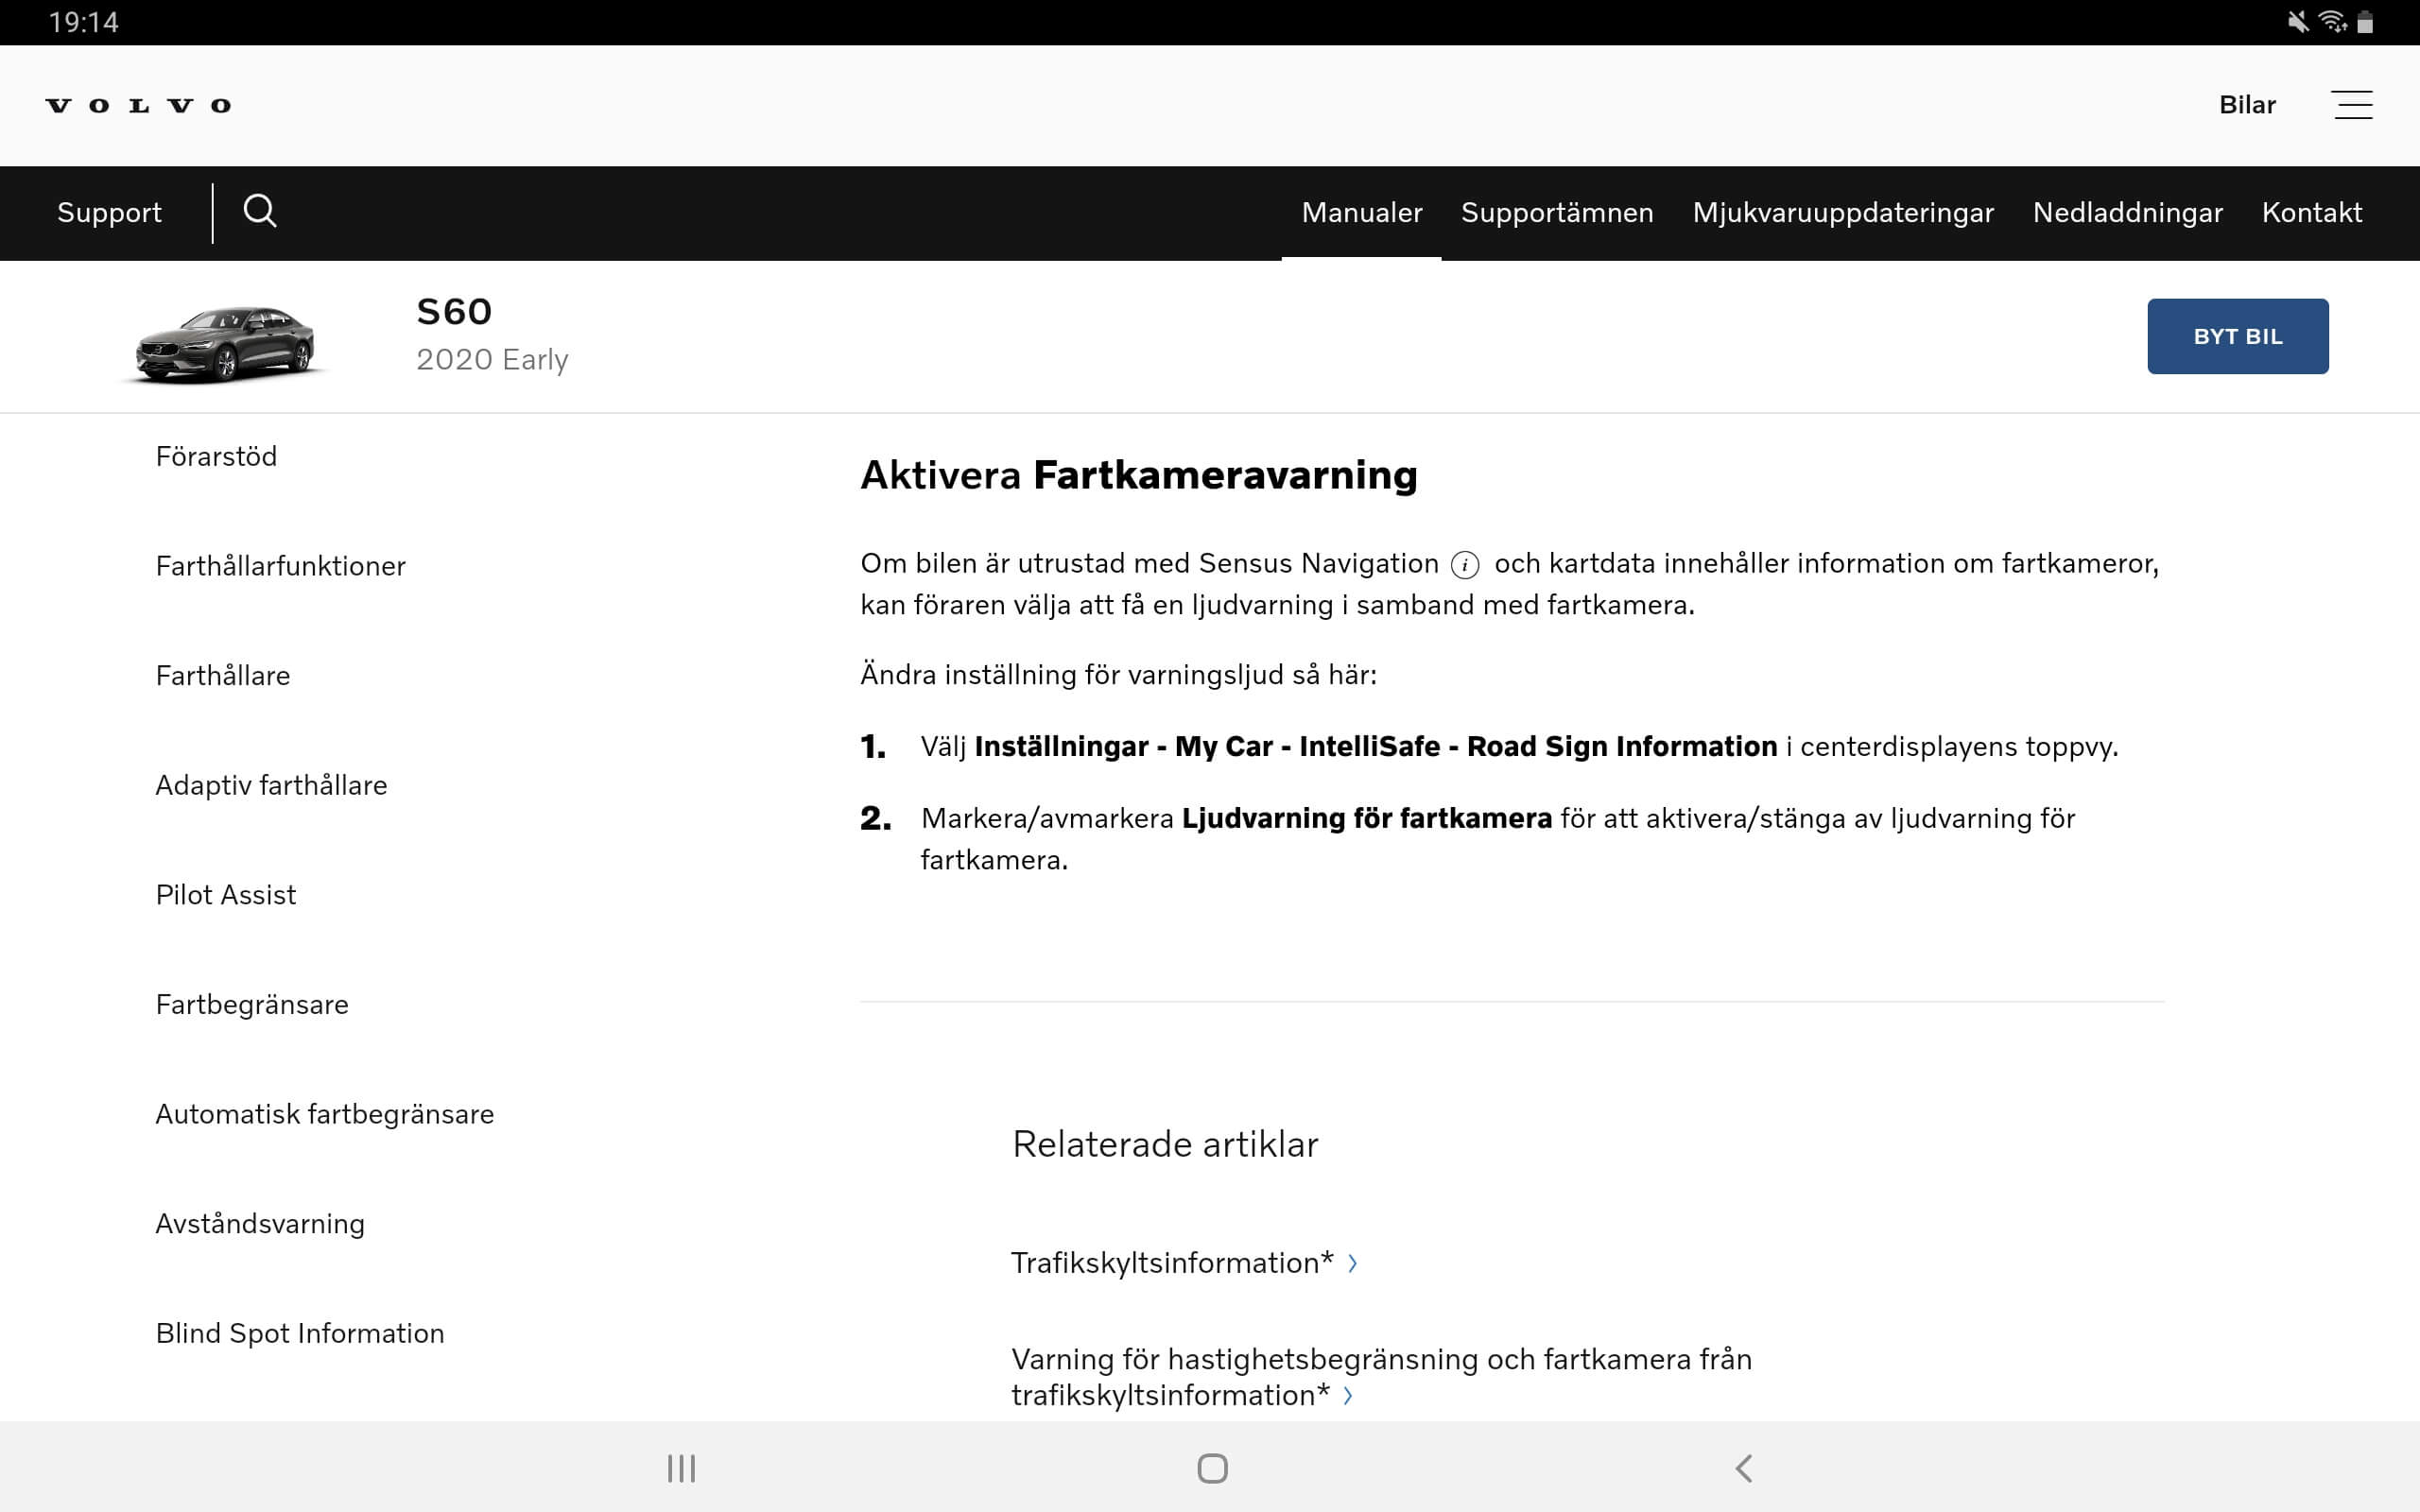This screenshot has width=2420, height=1512.
Task: Tap the Sensus Navigation info icon
Action: [1464, 565]
